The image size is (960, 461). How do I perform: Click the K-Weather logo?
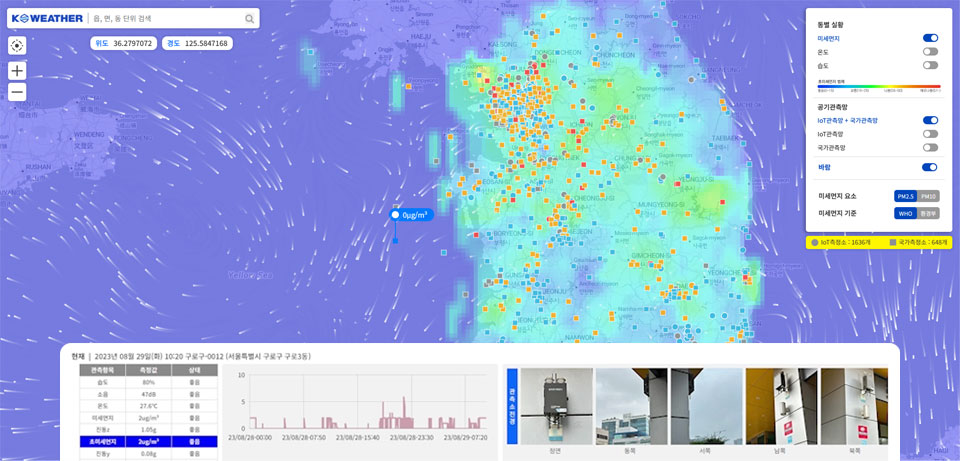[46, 18]
